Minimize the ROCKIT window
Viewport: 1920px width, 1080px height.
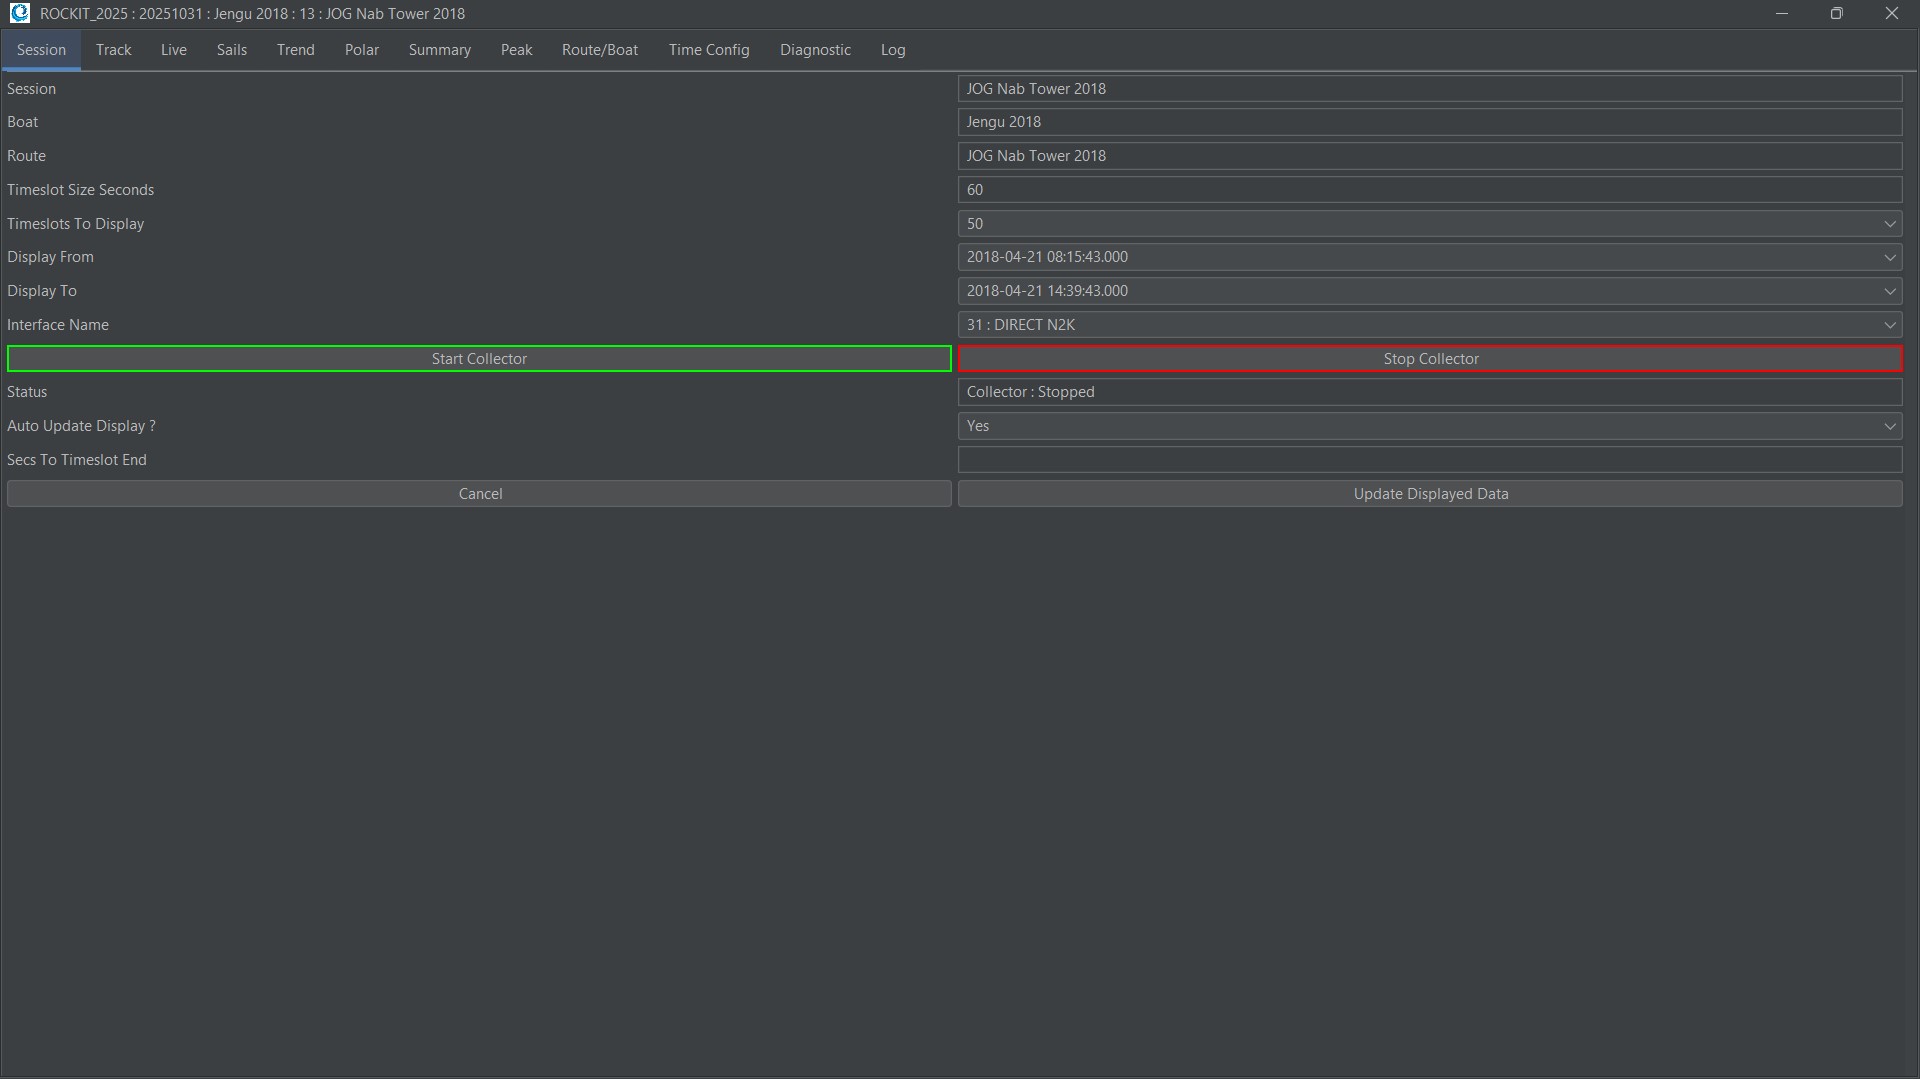click(1781, 13)
